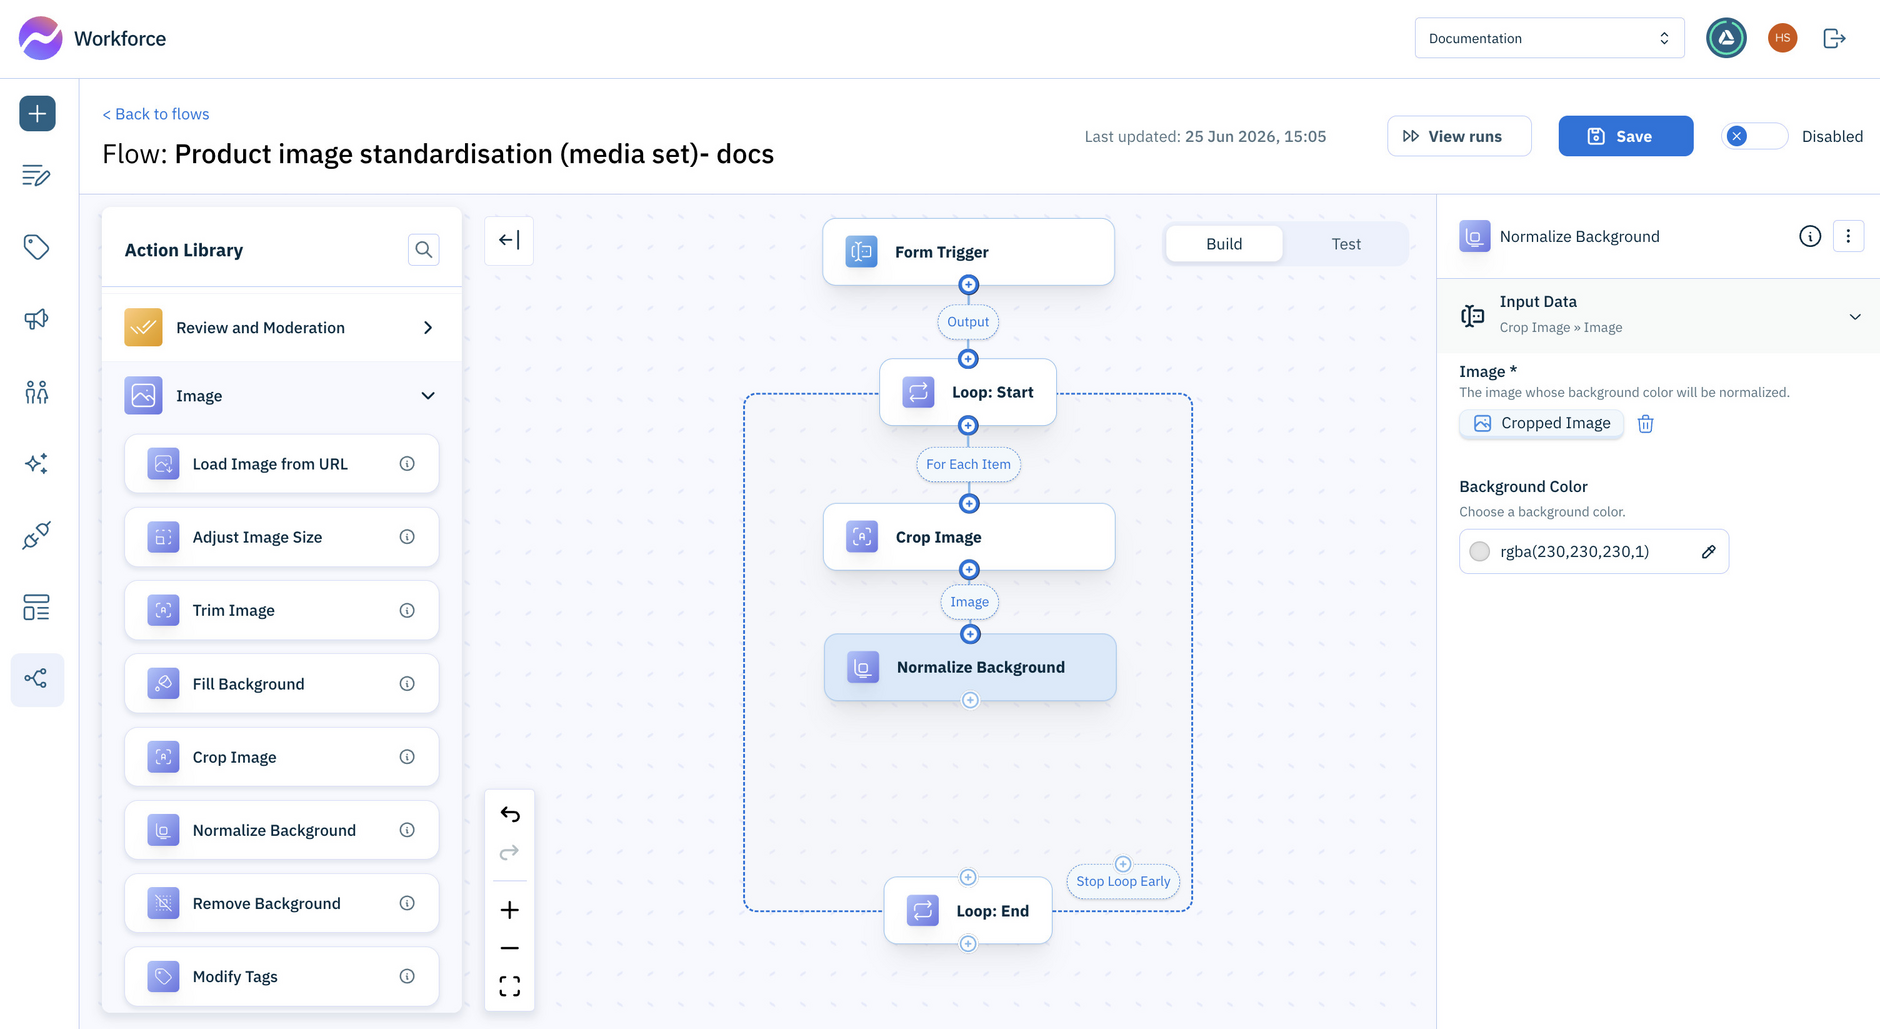Click the logout icon in header
The image size is (1880, 1029).
pos(1834,38)
